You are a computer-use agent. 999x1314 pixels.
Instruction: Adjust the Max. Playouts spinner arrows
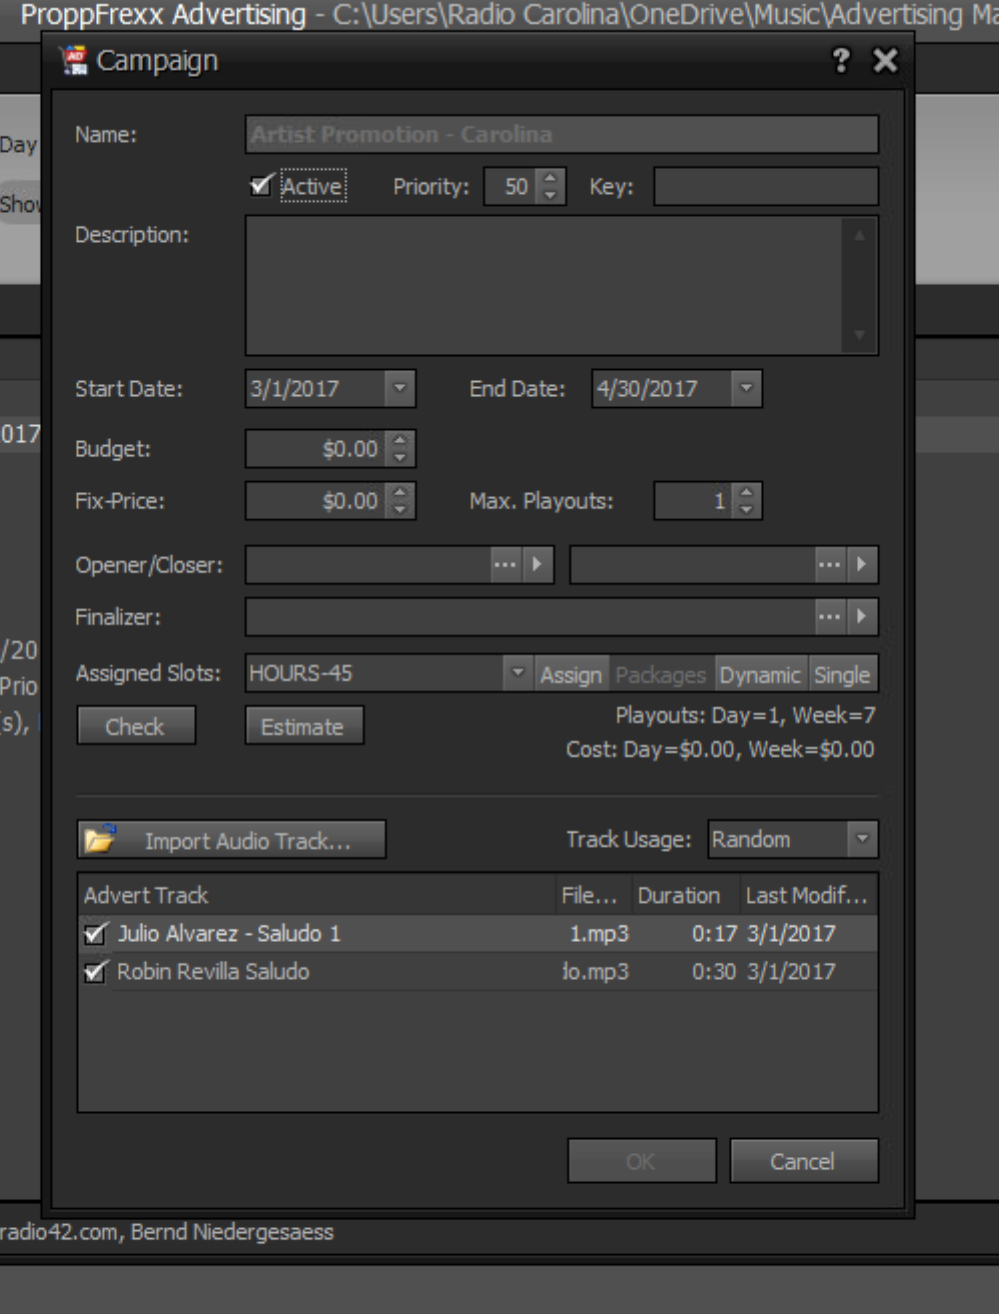coord(746,501)
